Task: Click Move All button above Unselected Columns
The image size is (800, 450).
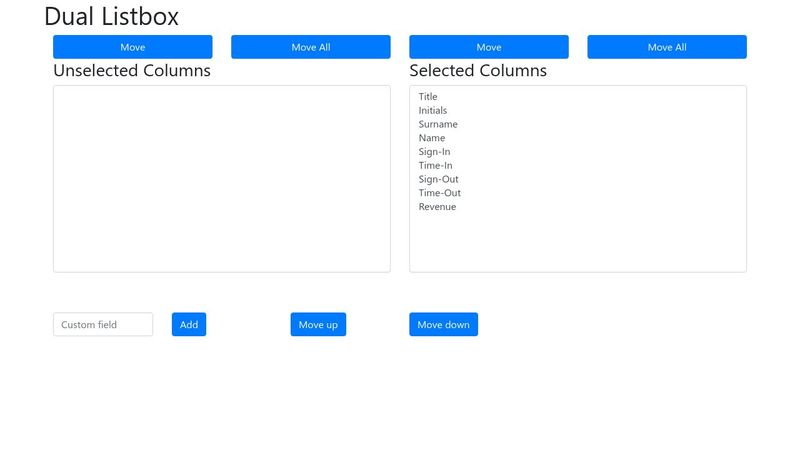Action: click(310, 47)
